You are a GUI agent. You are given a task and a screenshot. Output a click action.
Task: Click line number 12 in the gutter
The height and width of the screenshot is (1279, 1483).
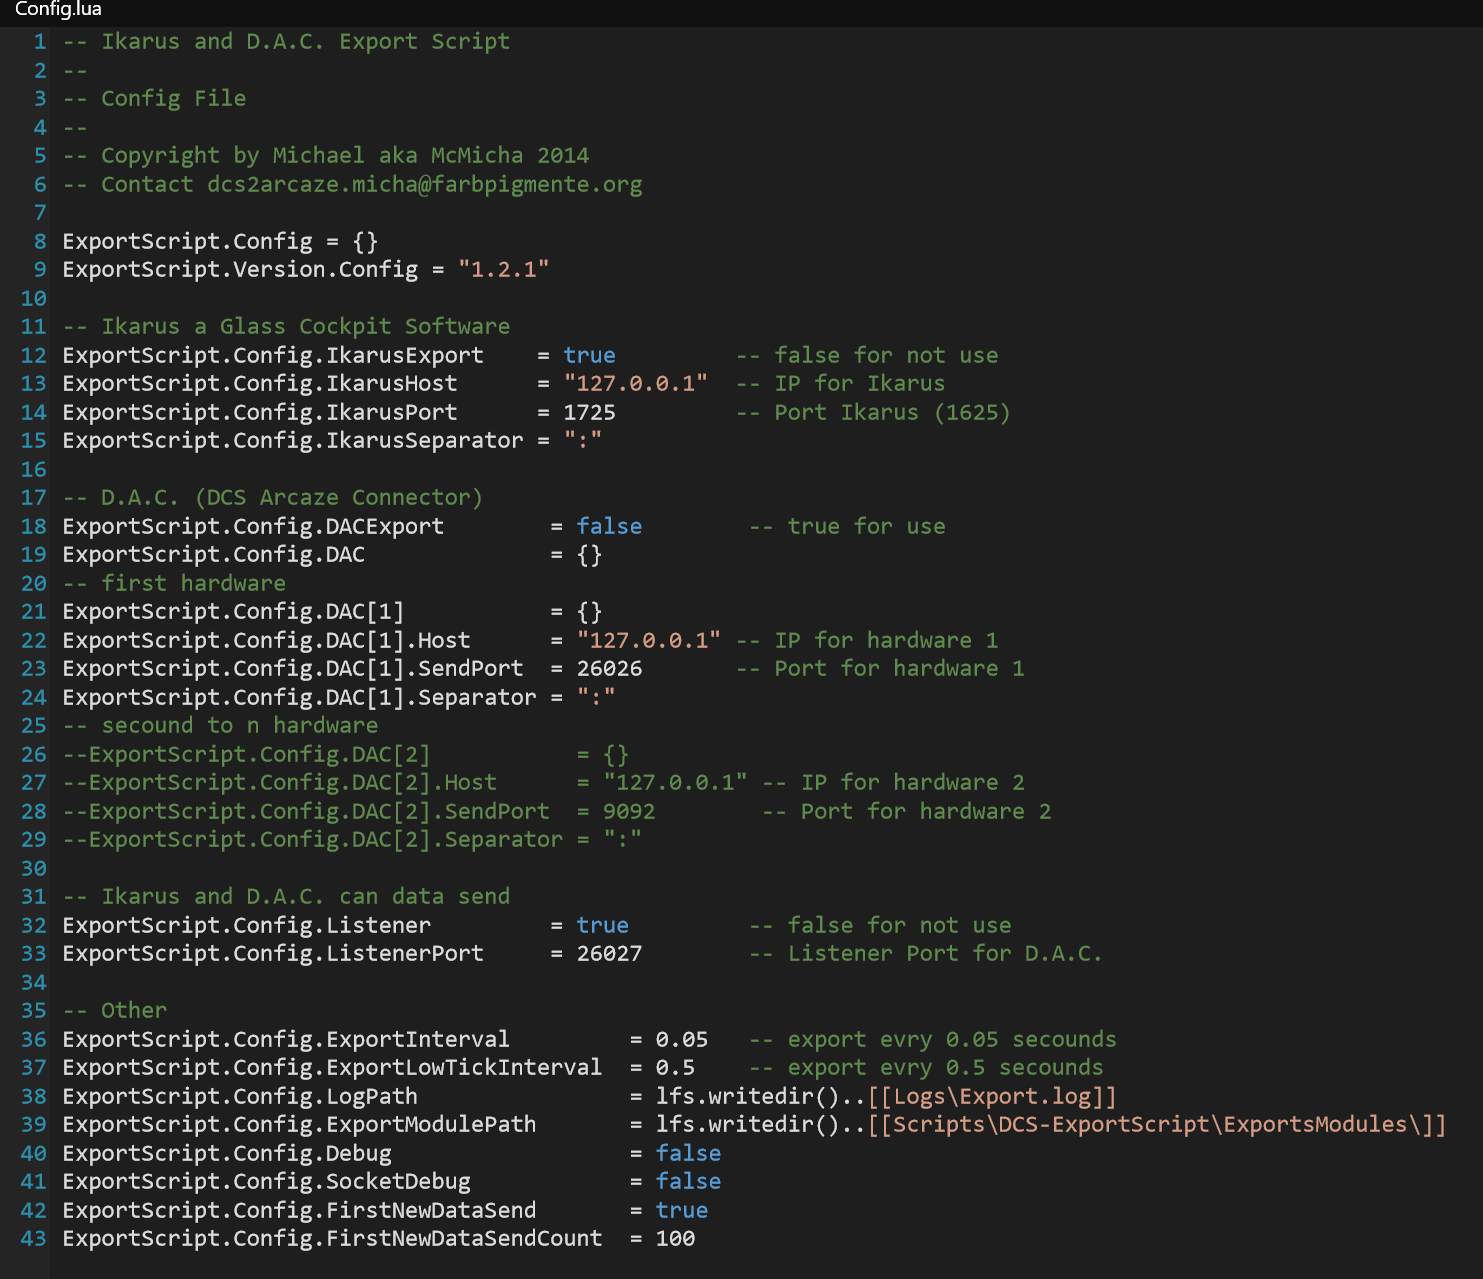pyautogui.click(x=34, y=356)
